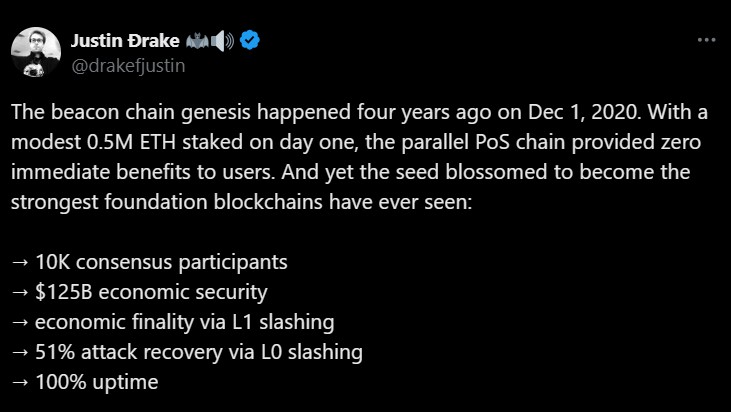Click the "economic finality via L1 slashing" bullet
The width and height of the screenshot is (731, 412).
184,322
